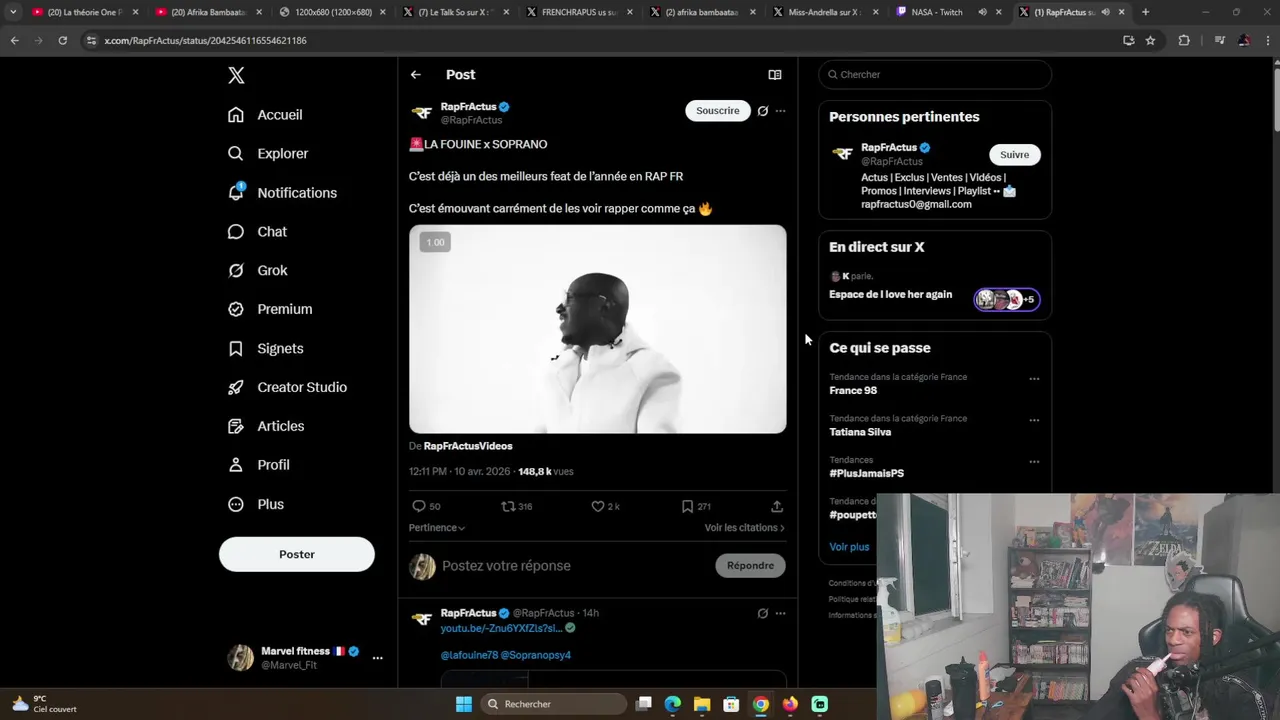1280x720 pixels.
Task: Open Microsoft Edge from taskbar
Action: tap(673, 704)
